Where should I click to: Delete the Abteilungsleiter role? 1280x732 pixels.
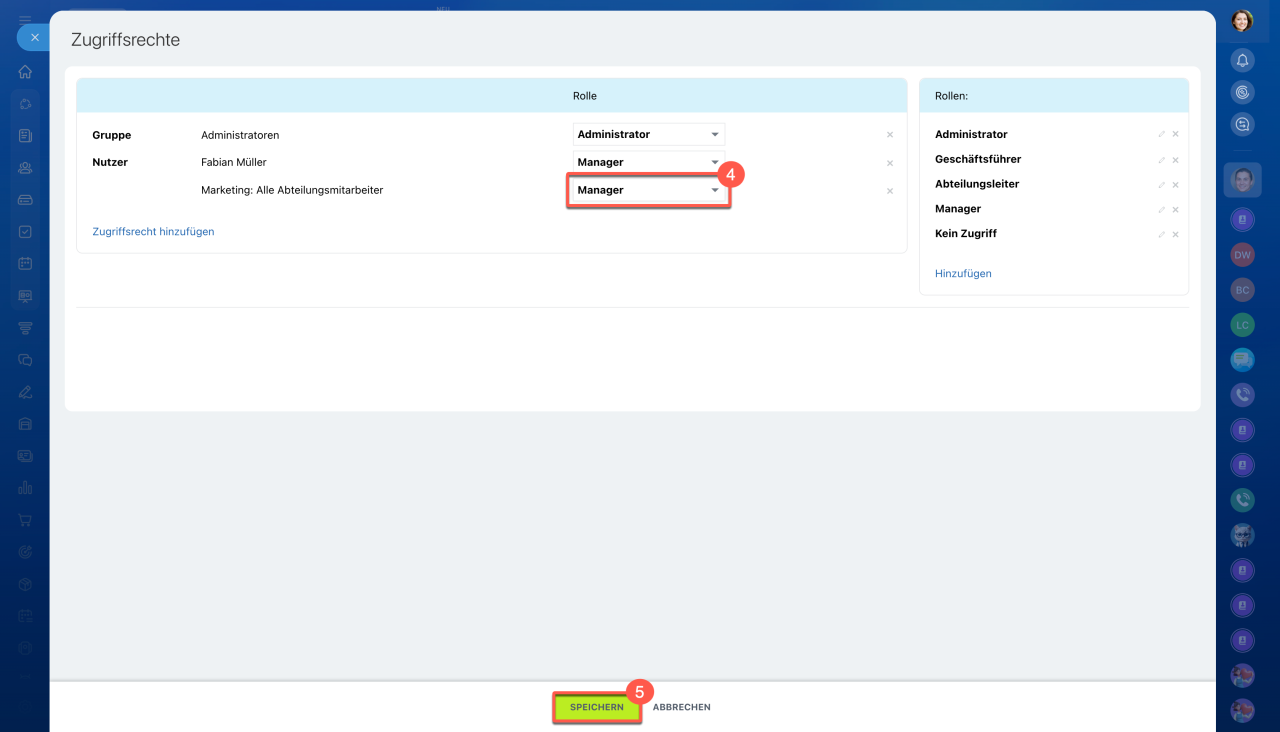[1176, 184]
